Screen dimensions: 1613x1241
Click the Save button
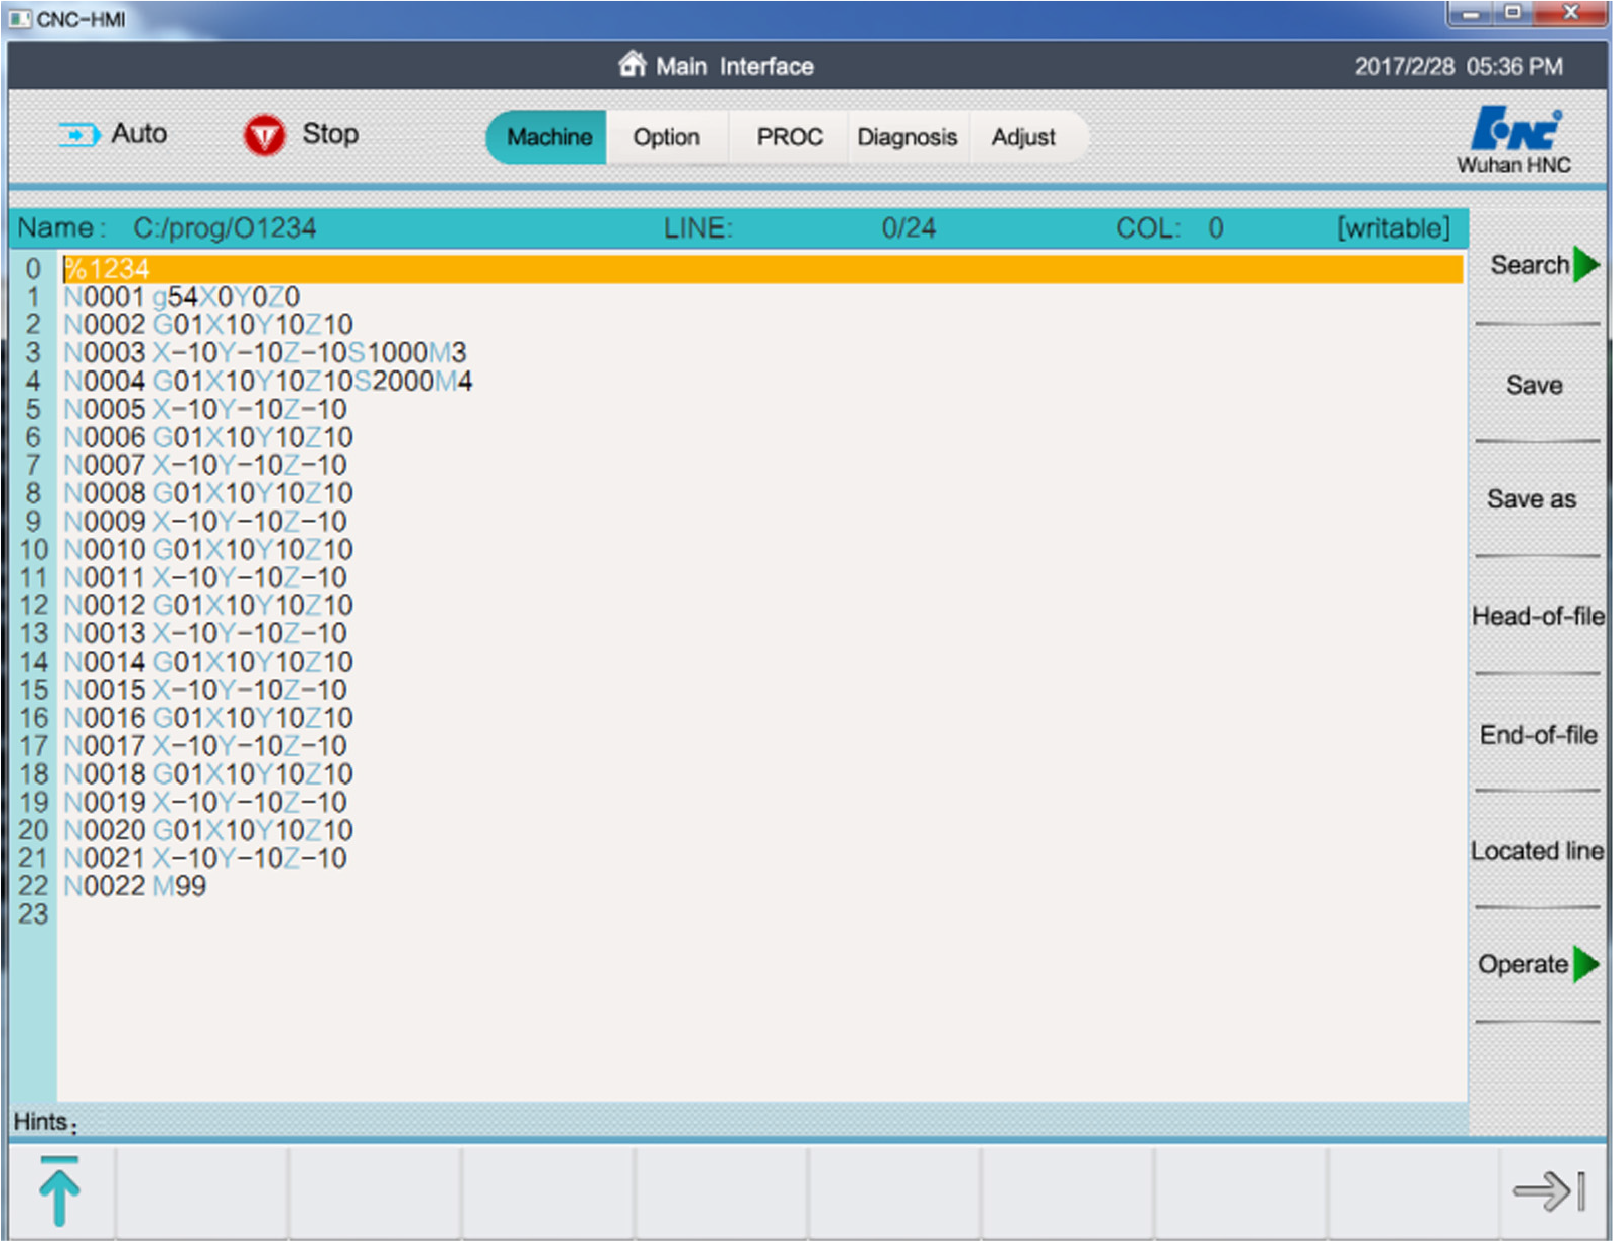[1534, 385]
